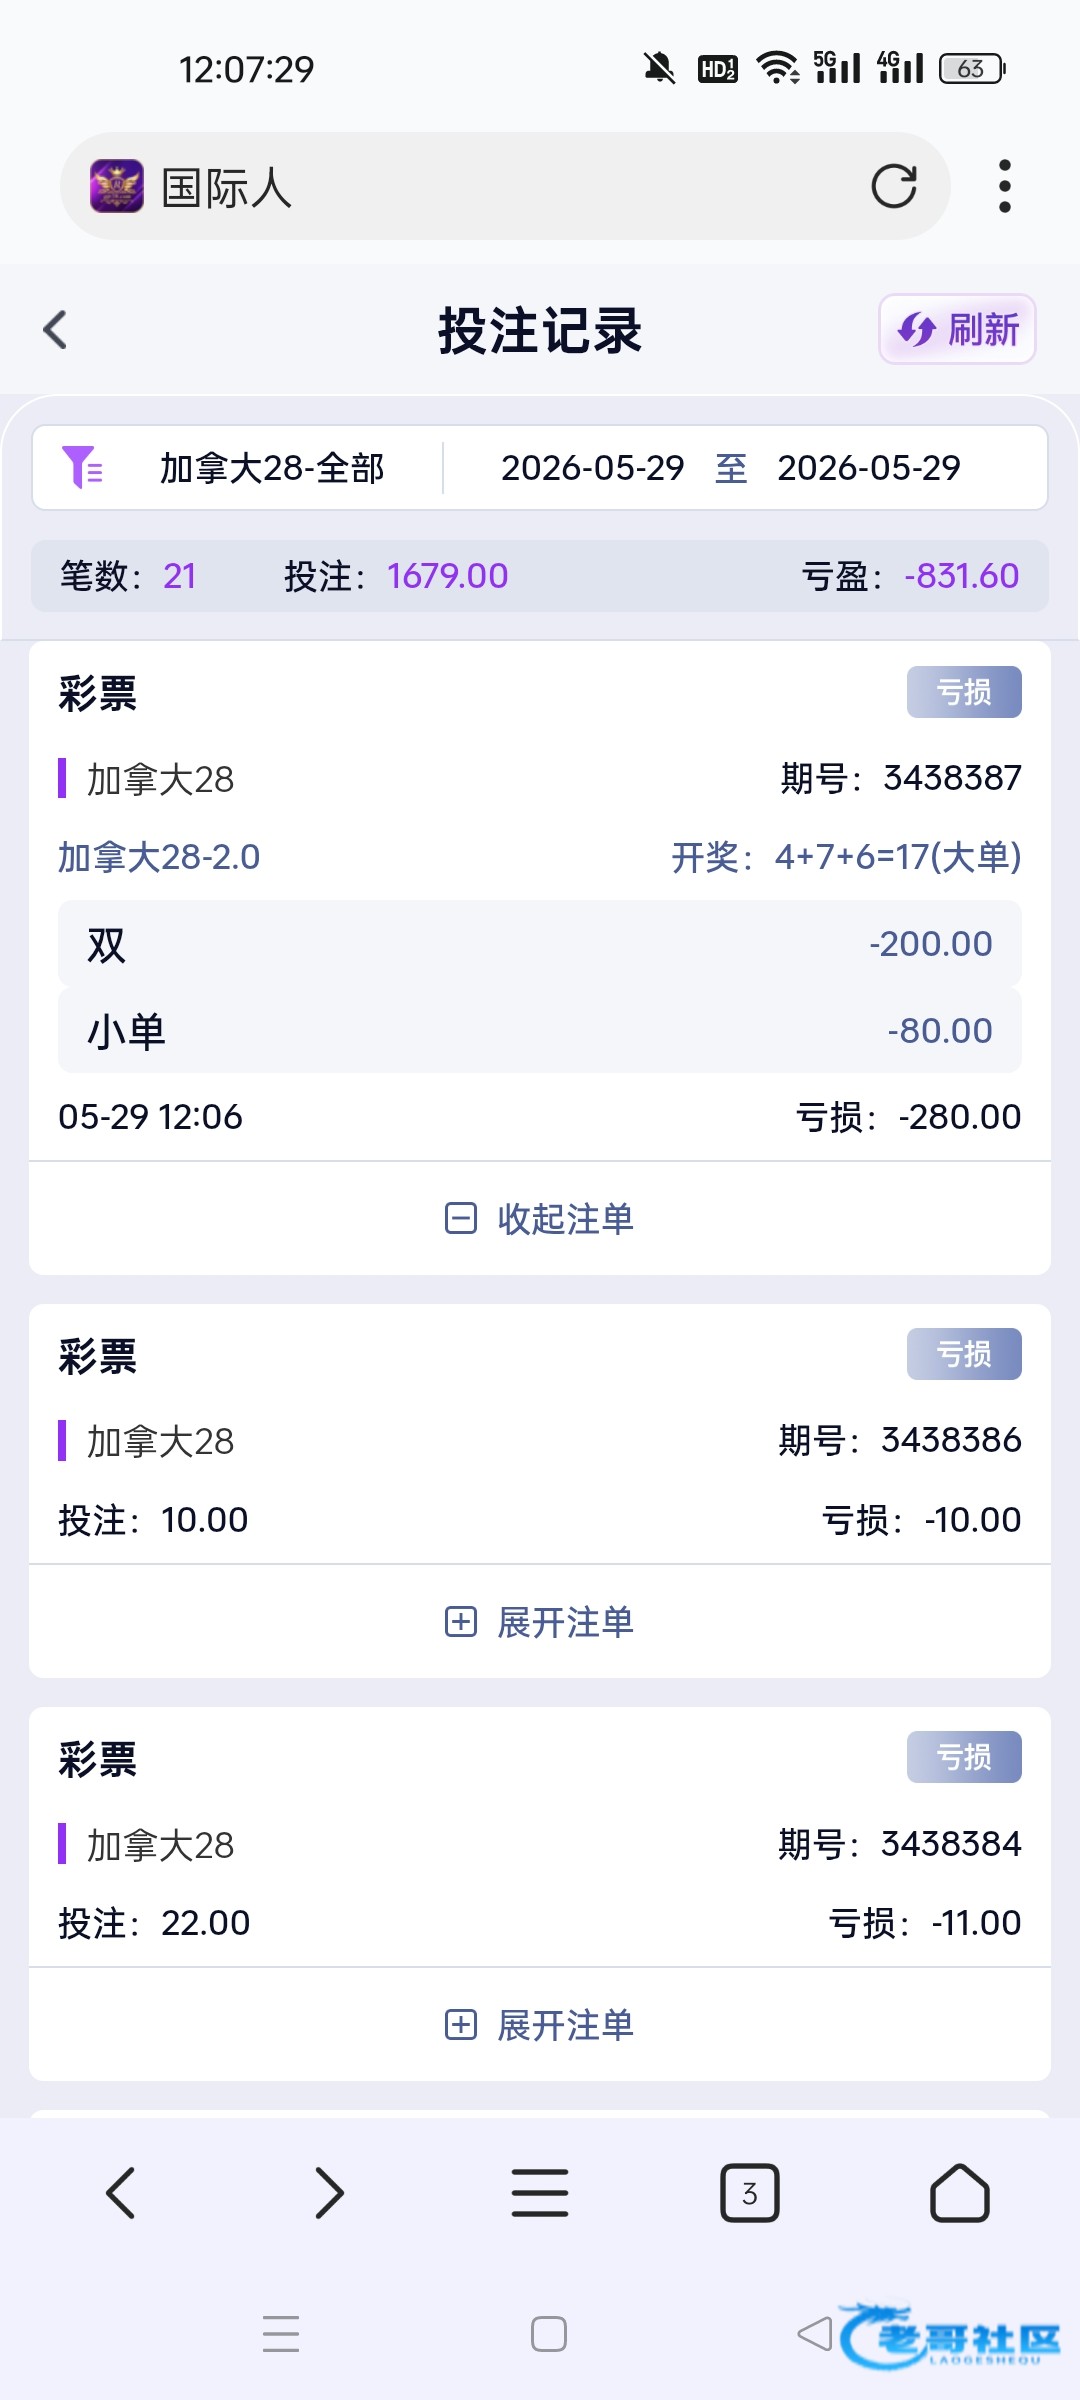Screen dimensions: 1080x2400
Task: Open the browser bottom hamburger menu
Action: pos(540,2193)
